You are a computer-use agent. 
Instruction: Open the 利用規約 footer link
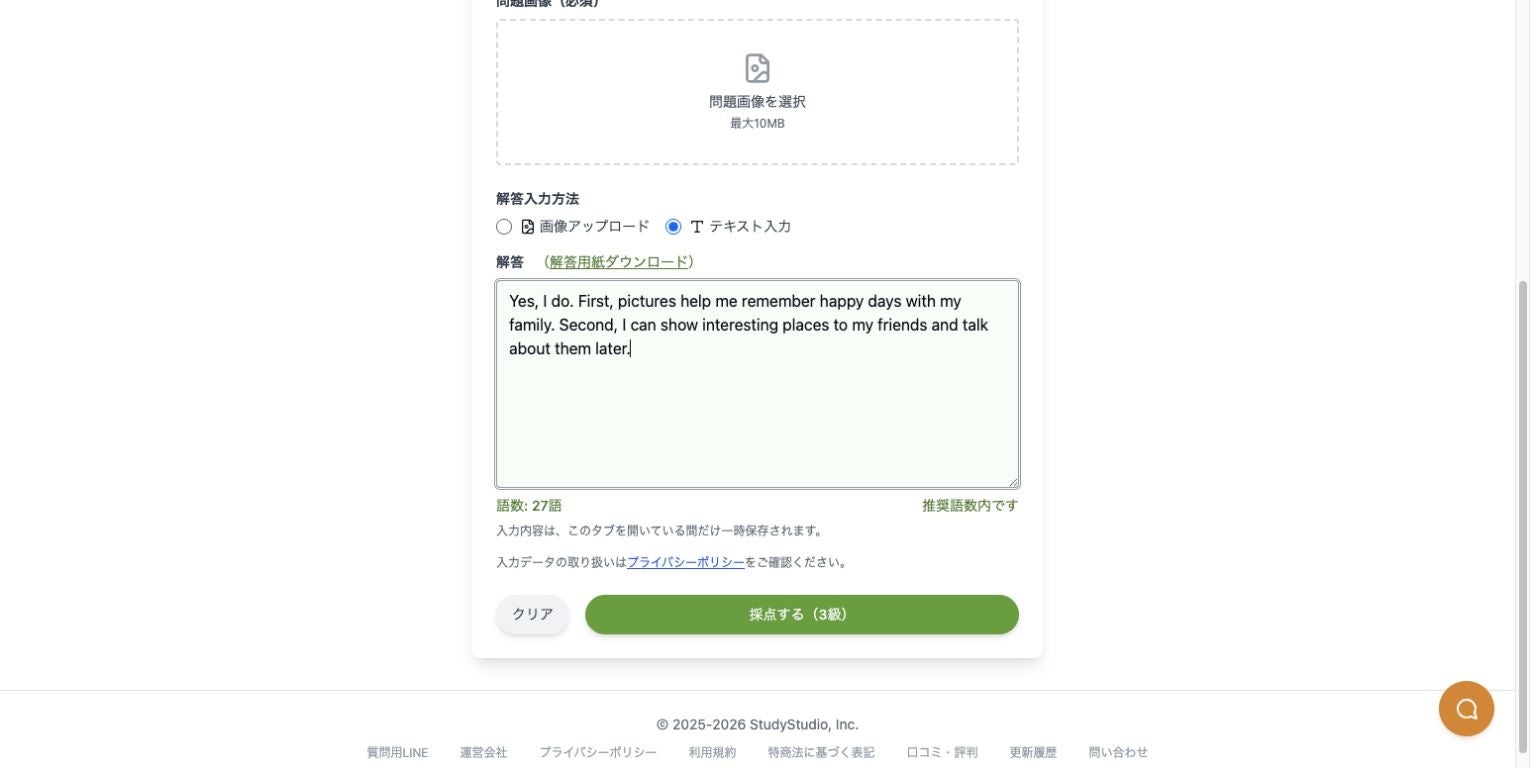point(712,752)
